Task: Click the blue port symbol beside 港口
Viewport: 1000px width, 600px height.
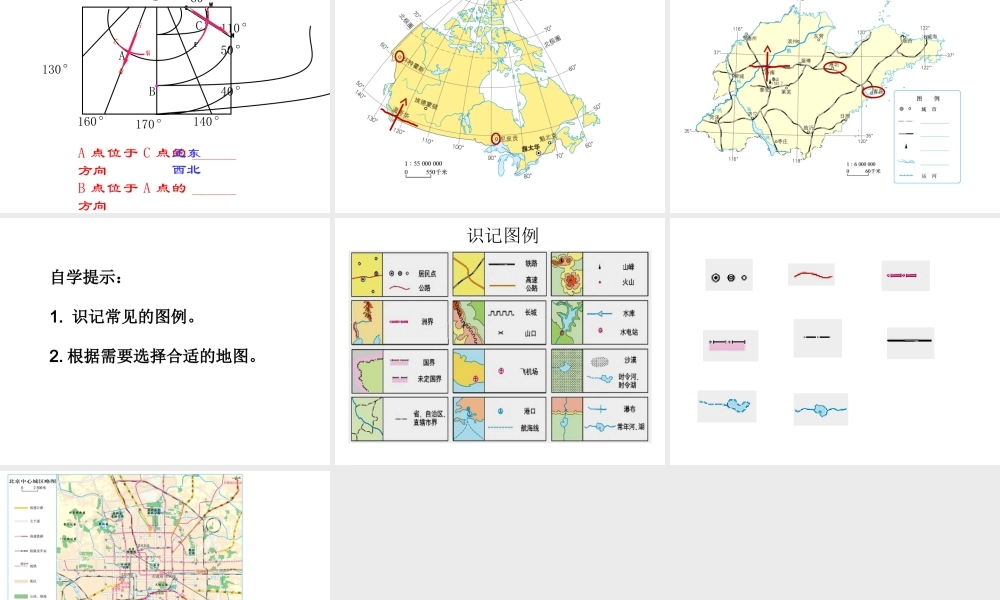Action: point(501,411)
